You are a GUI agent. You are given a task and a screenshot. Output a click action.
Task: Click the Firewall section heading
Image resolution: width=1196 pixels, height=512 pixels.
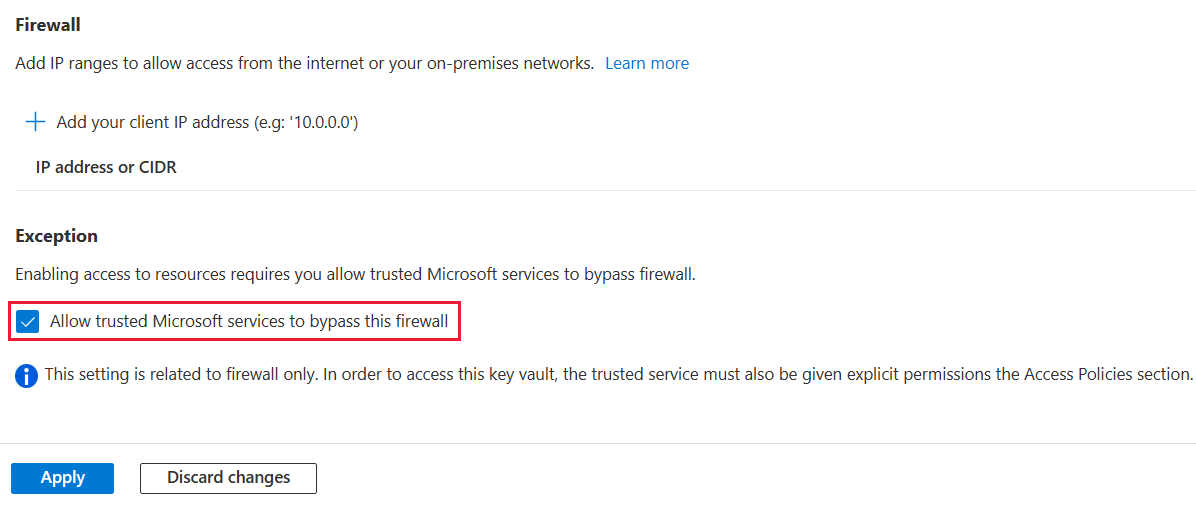[x=48, y=24]
